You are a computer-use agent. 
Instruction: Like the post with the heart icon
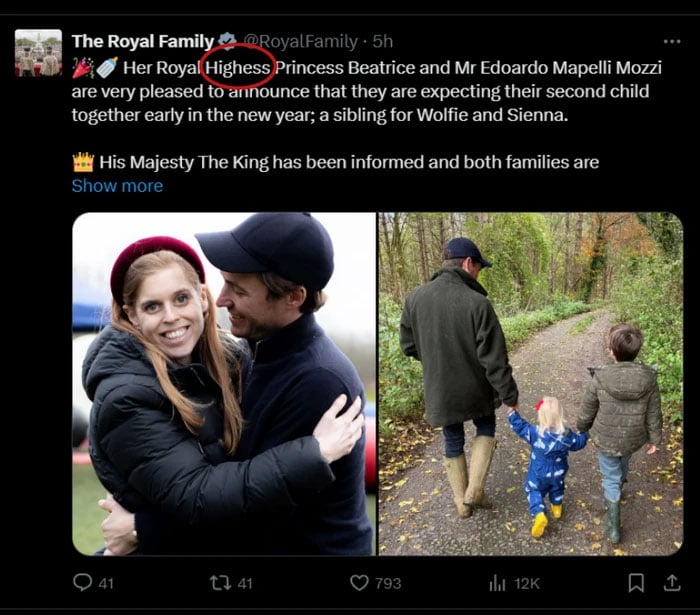click(359, 582)
